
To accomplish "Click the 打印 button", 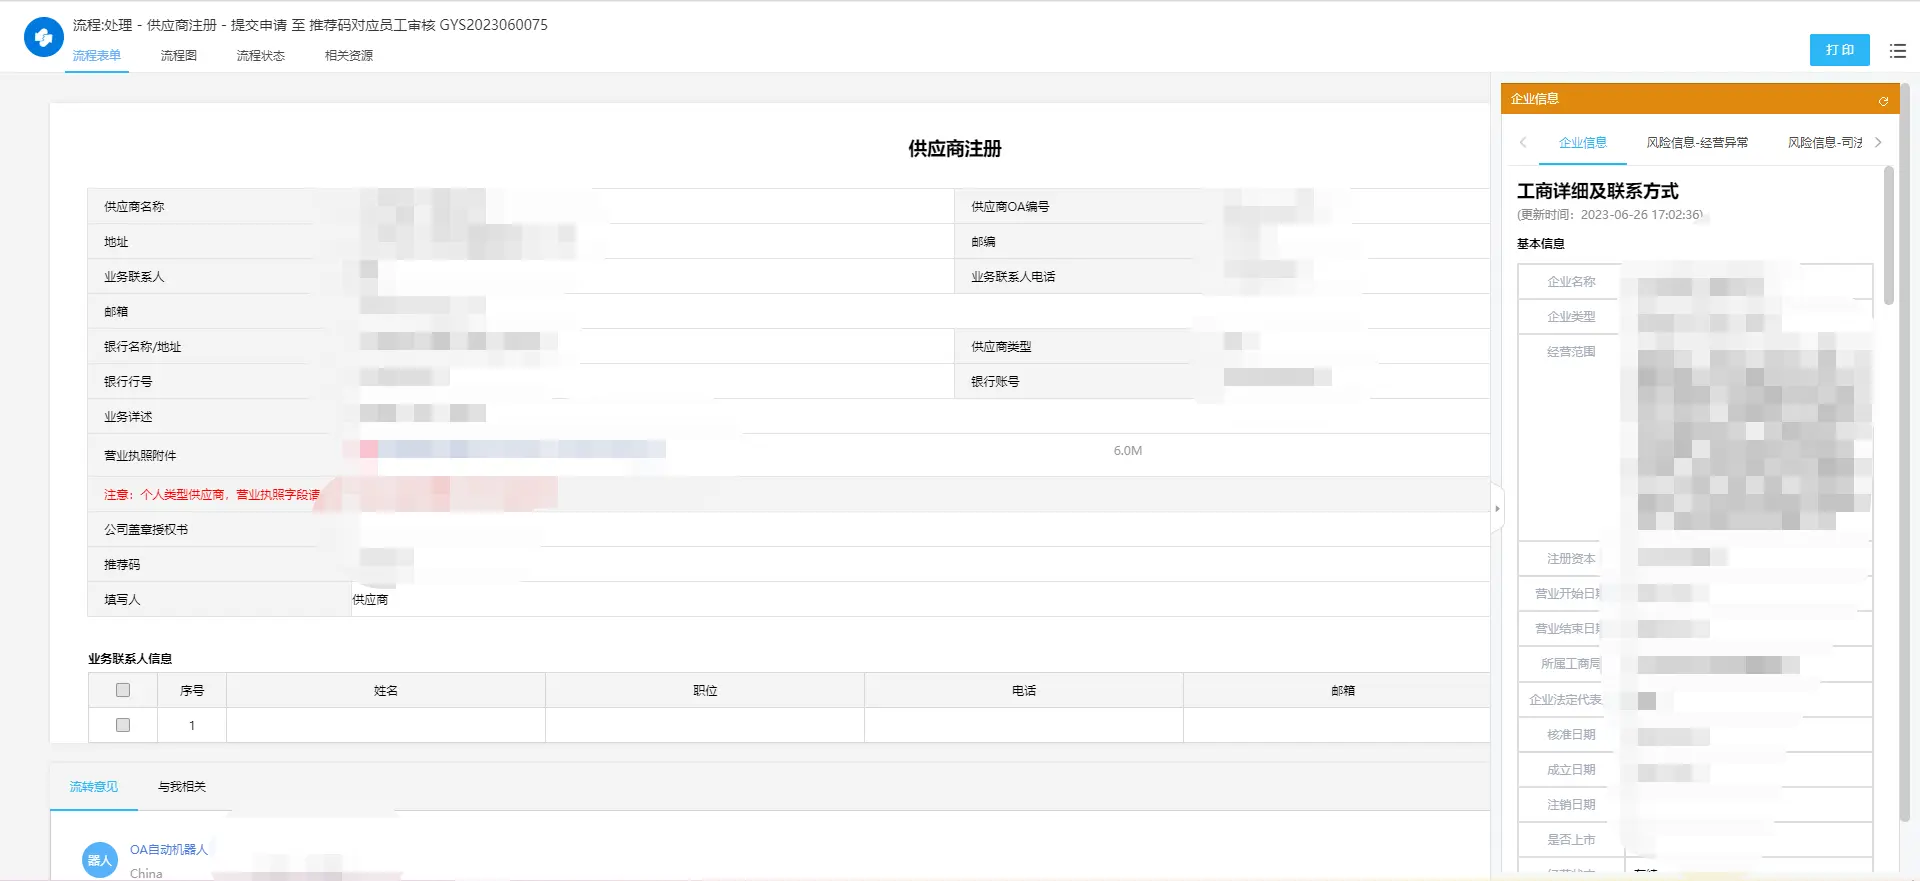I will point(1839,50).
